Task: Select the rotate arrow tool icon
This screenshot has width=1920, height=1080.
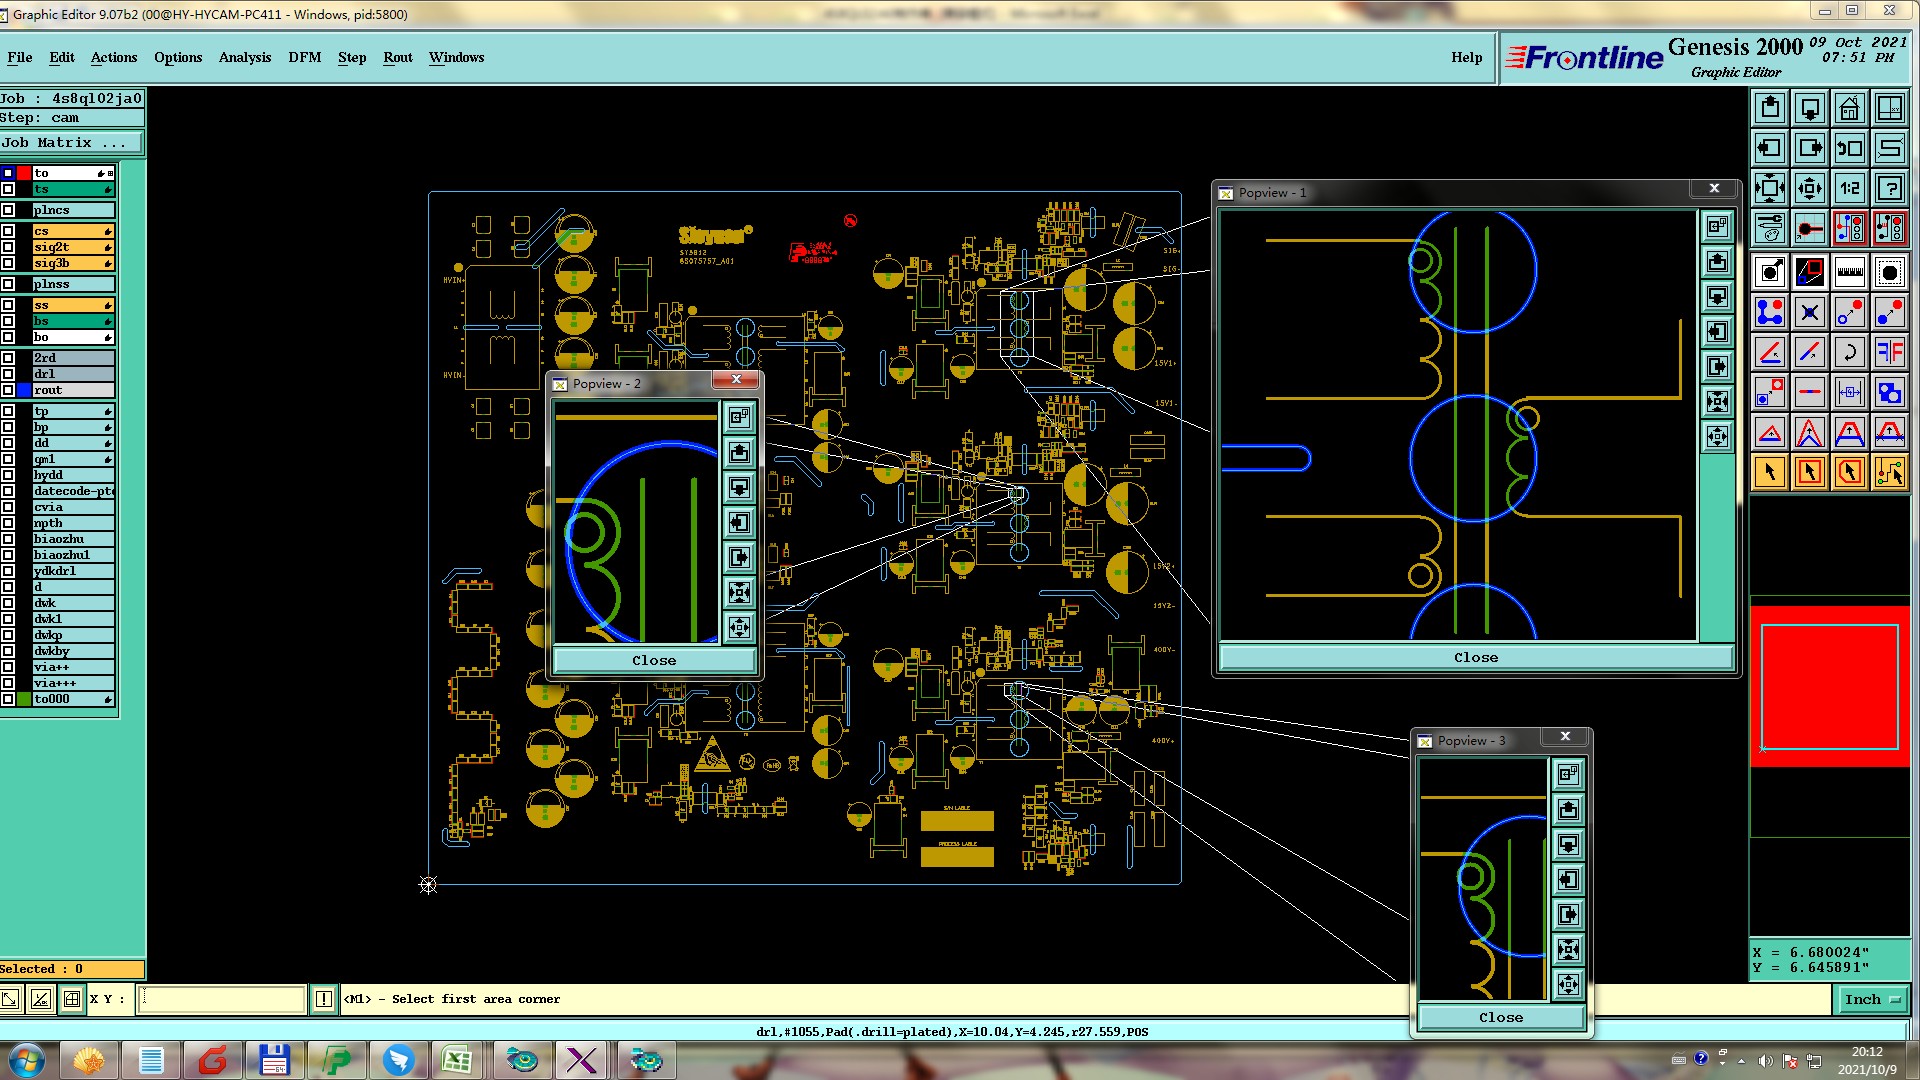Action: 1849,352
